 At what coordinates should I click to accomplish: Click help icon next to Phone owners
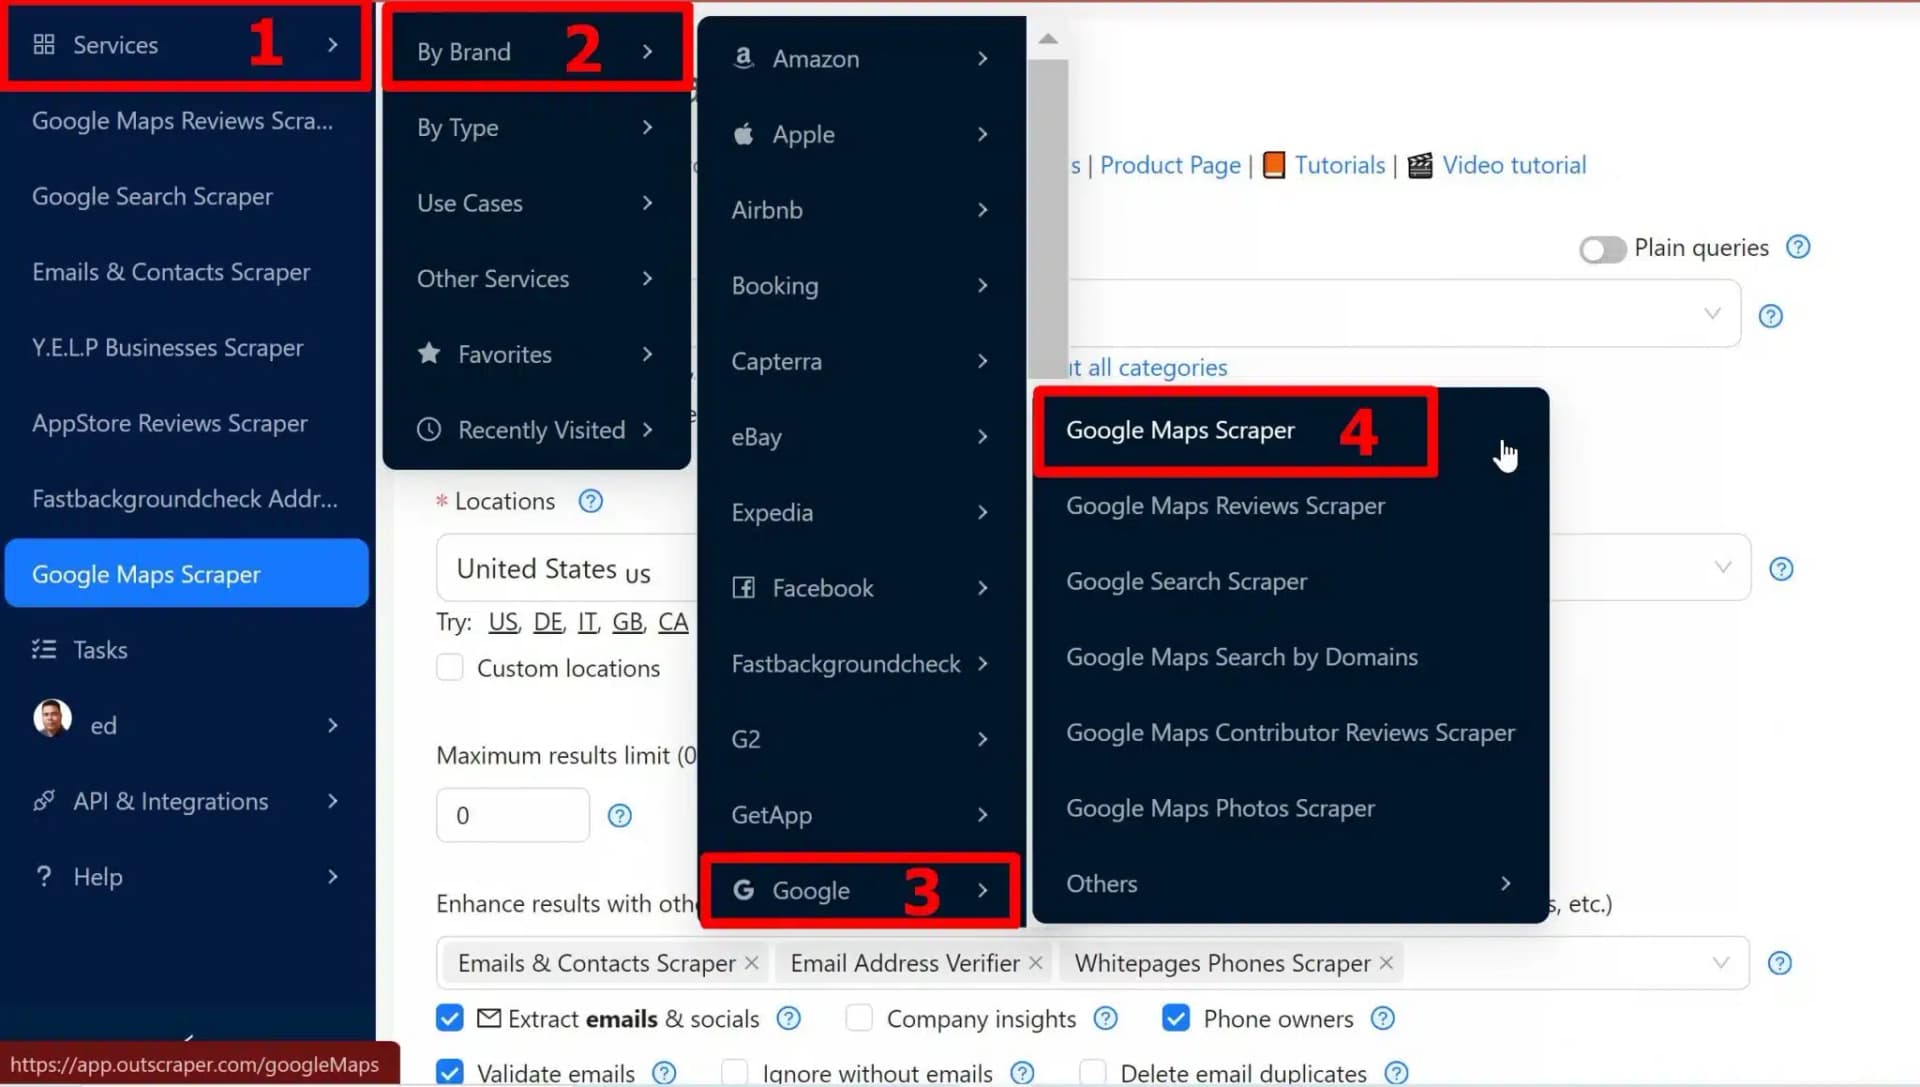tap(1382, 1018)
